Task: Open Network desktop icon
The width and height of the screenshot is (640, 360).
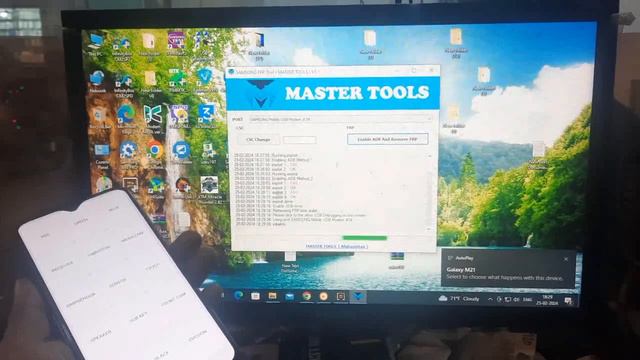Action: [x=97, y=82]
